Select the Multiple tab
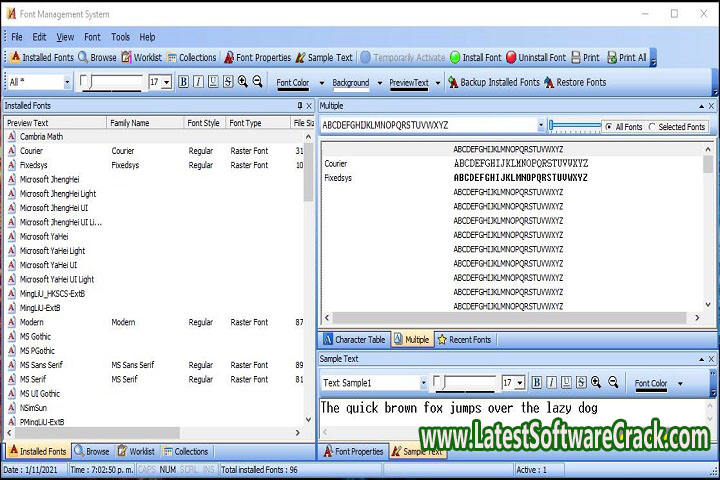 [x=411, y=339]
